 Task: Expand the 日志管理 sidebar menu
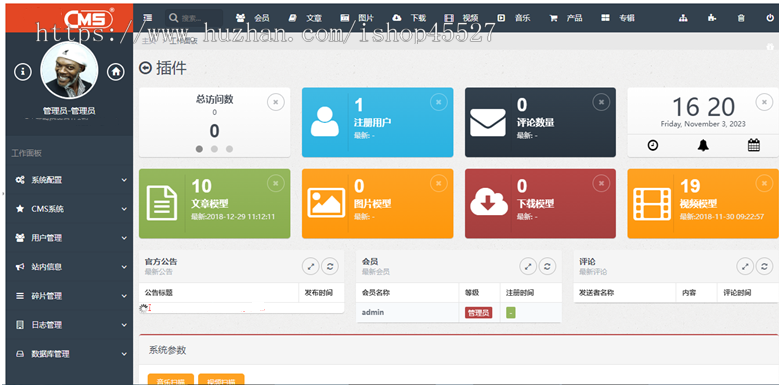(69, 325)
